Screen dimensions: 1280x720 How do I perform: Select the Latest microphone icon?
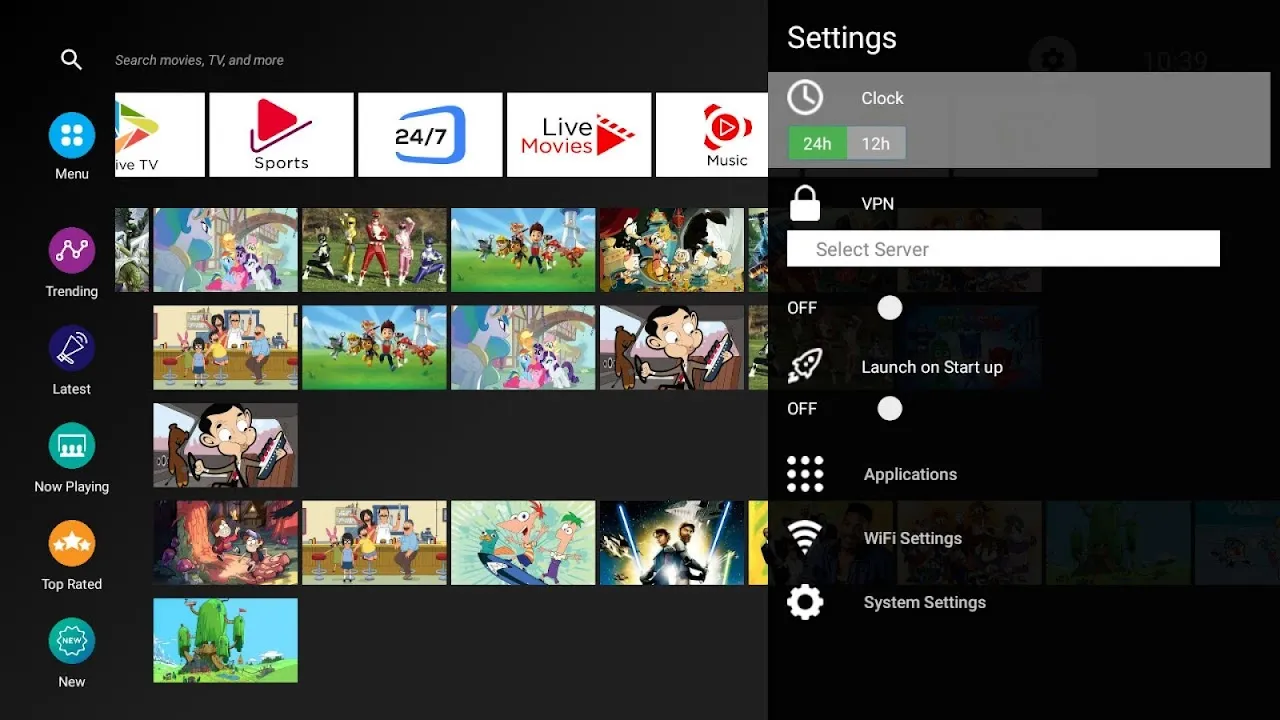click(x=72, y=349)
